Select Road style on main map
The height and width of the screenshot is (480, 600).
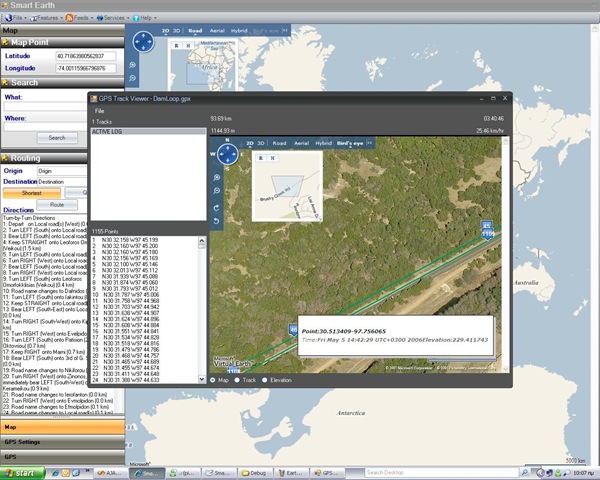pyautogui.click(x=195, y=31)
